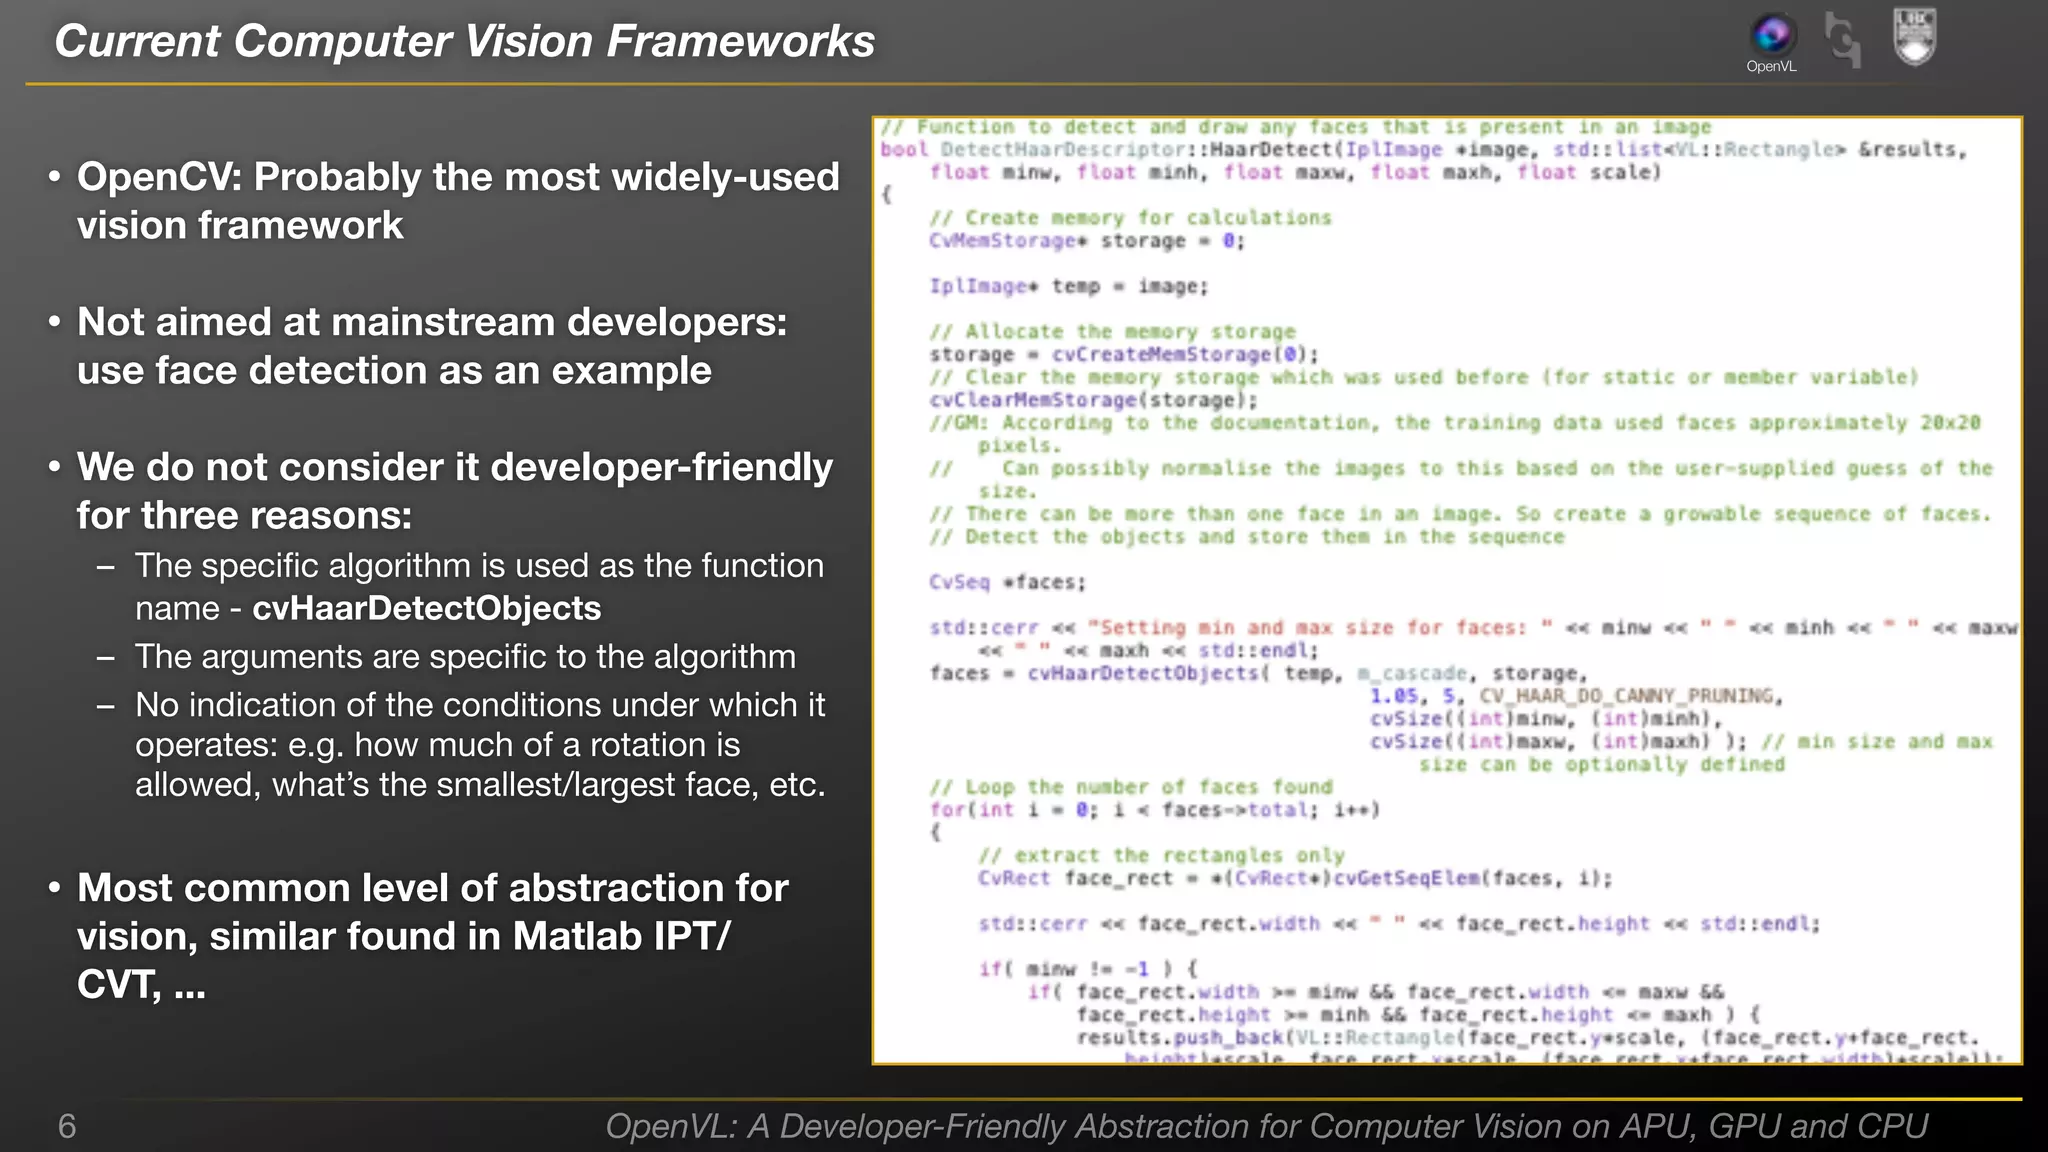Click code line 'cvClearMemStorage(storage);'

pyautogui.click(x=1093, y=400)
